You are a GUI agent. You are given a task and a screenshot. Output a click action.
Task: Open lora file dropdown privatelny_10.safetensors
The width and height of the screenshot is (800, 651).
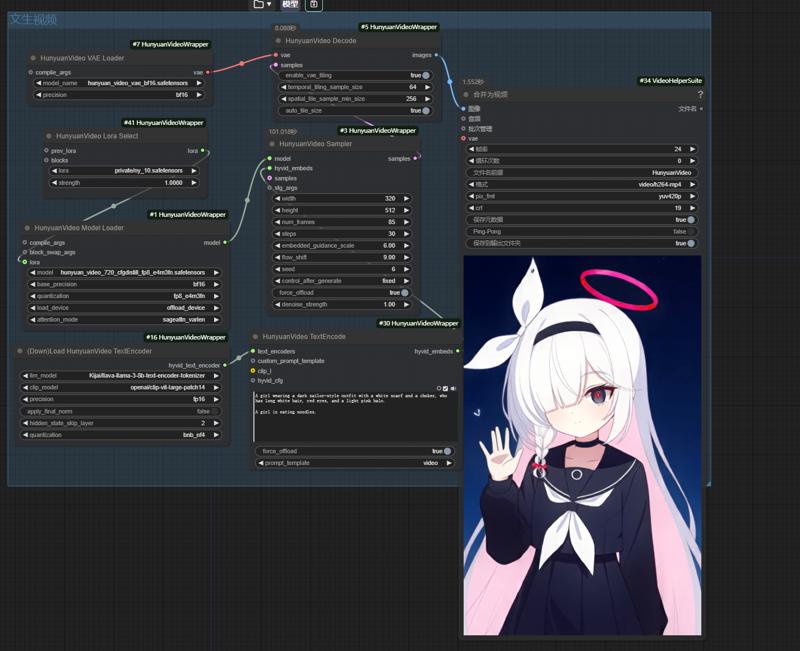[124, 171]
